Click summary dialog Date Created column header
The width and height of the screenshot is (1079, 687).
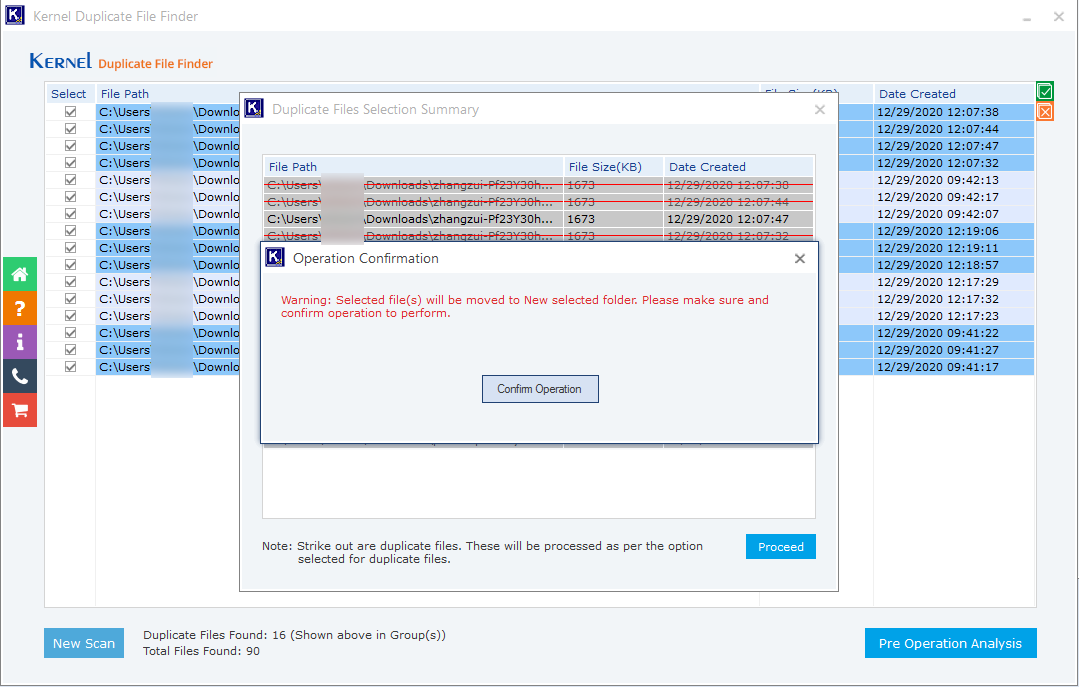(x=738, y=167)
